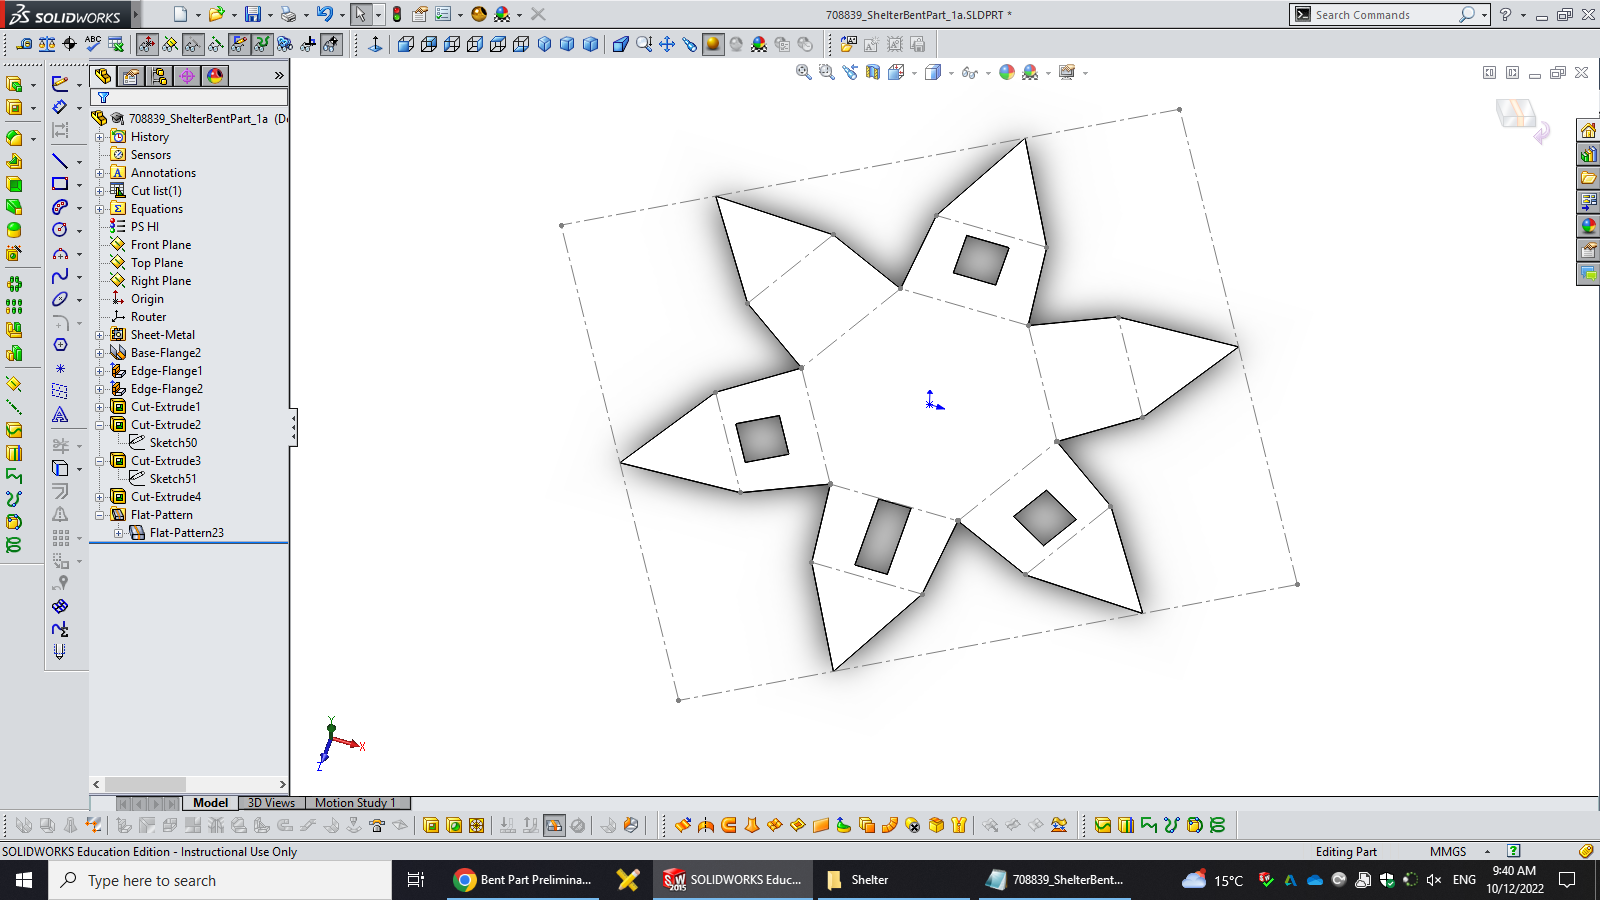The image size is (1600, 900).
Task: Collapse the Cut-Extrude2 feature node
Action: (x=100, y=425)
